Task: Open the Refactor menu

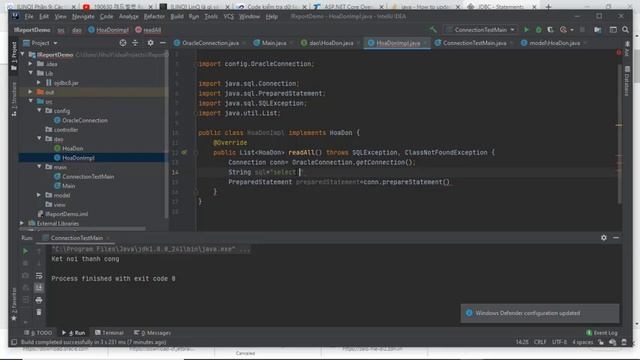Action: (154, 16)
